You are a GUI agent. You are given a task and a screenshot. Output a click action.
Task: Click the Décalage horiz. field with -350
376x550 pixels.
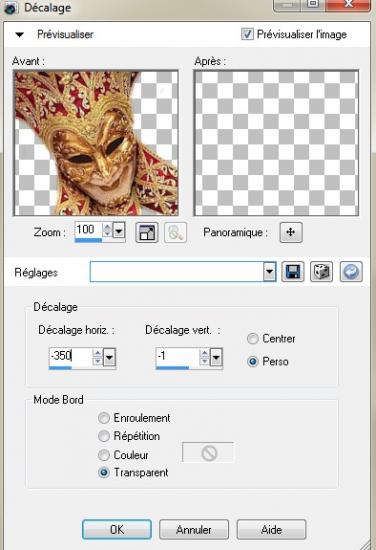[70, 356]
